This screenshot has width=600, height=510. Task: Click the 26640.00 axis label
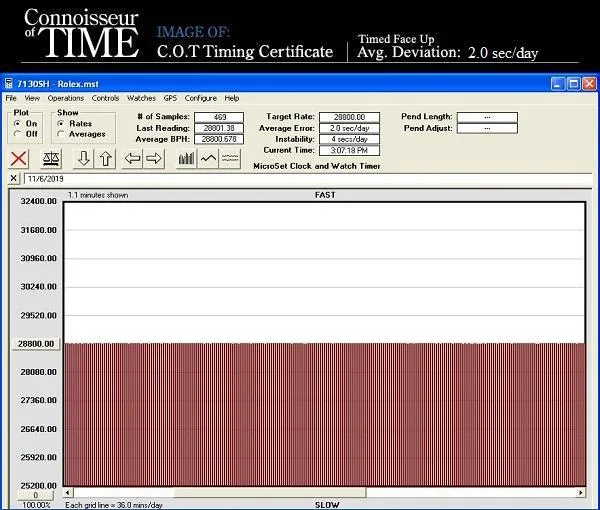pyautogui.click(x=38, y=429)
